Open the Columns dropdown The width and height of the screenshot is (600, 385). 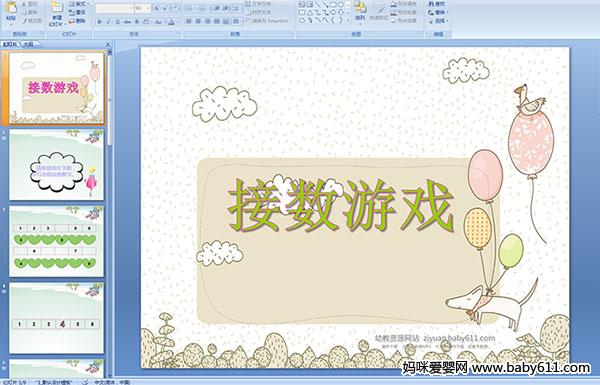(237, 21)
